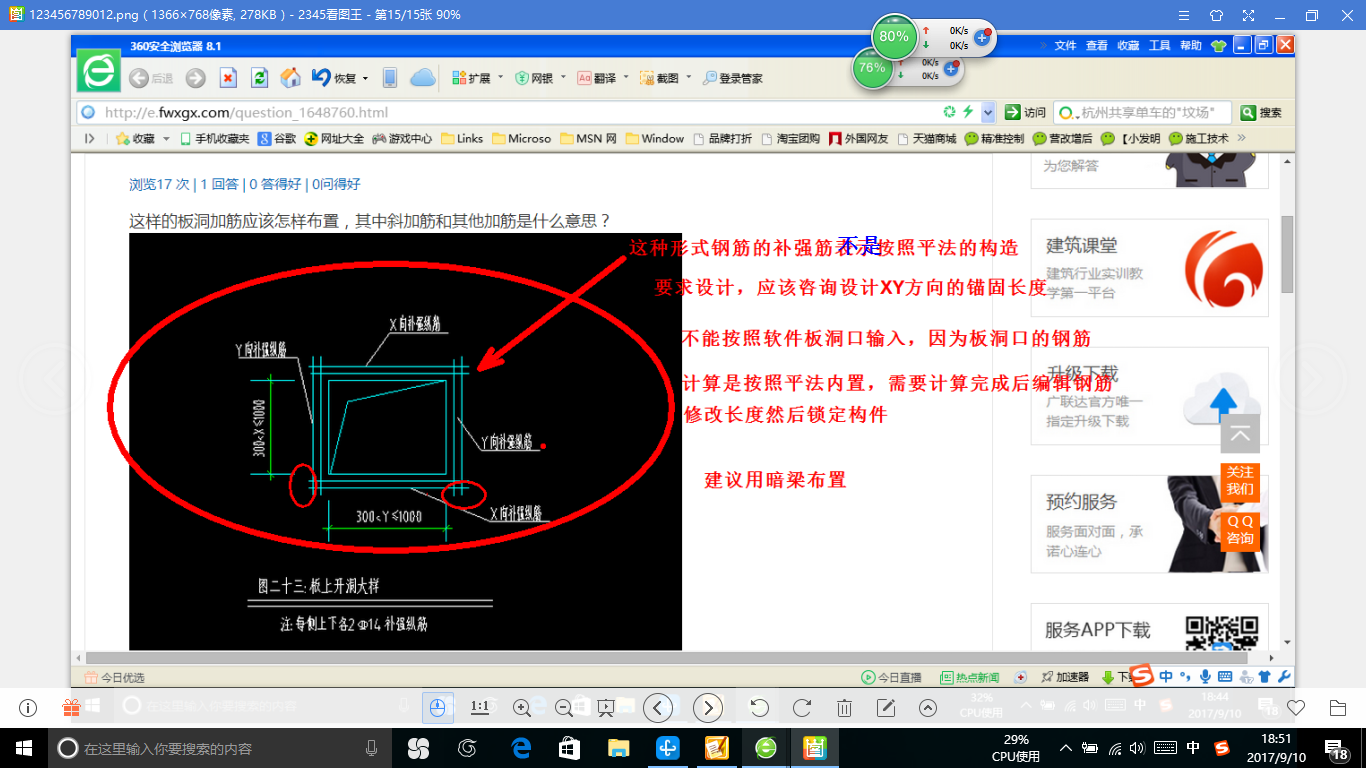Click the orange gift icon in viewer toolbar
The width and height of the screenshot is (1366, 768).
[x=71, y=708]
